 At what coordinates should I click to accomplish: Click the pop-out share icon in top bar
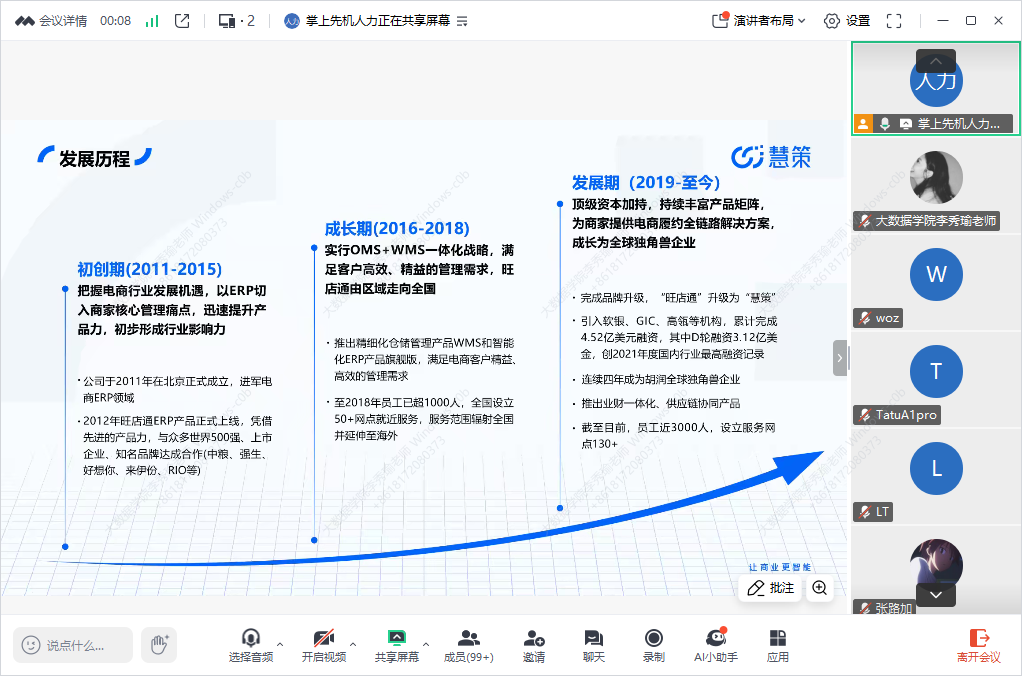coord(182,20)
